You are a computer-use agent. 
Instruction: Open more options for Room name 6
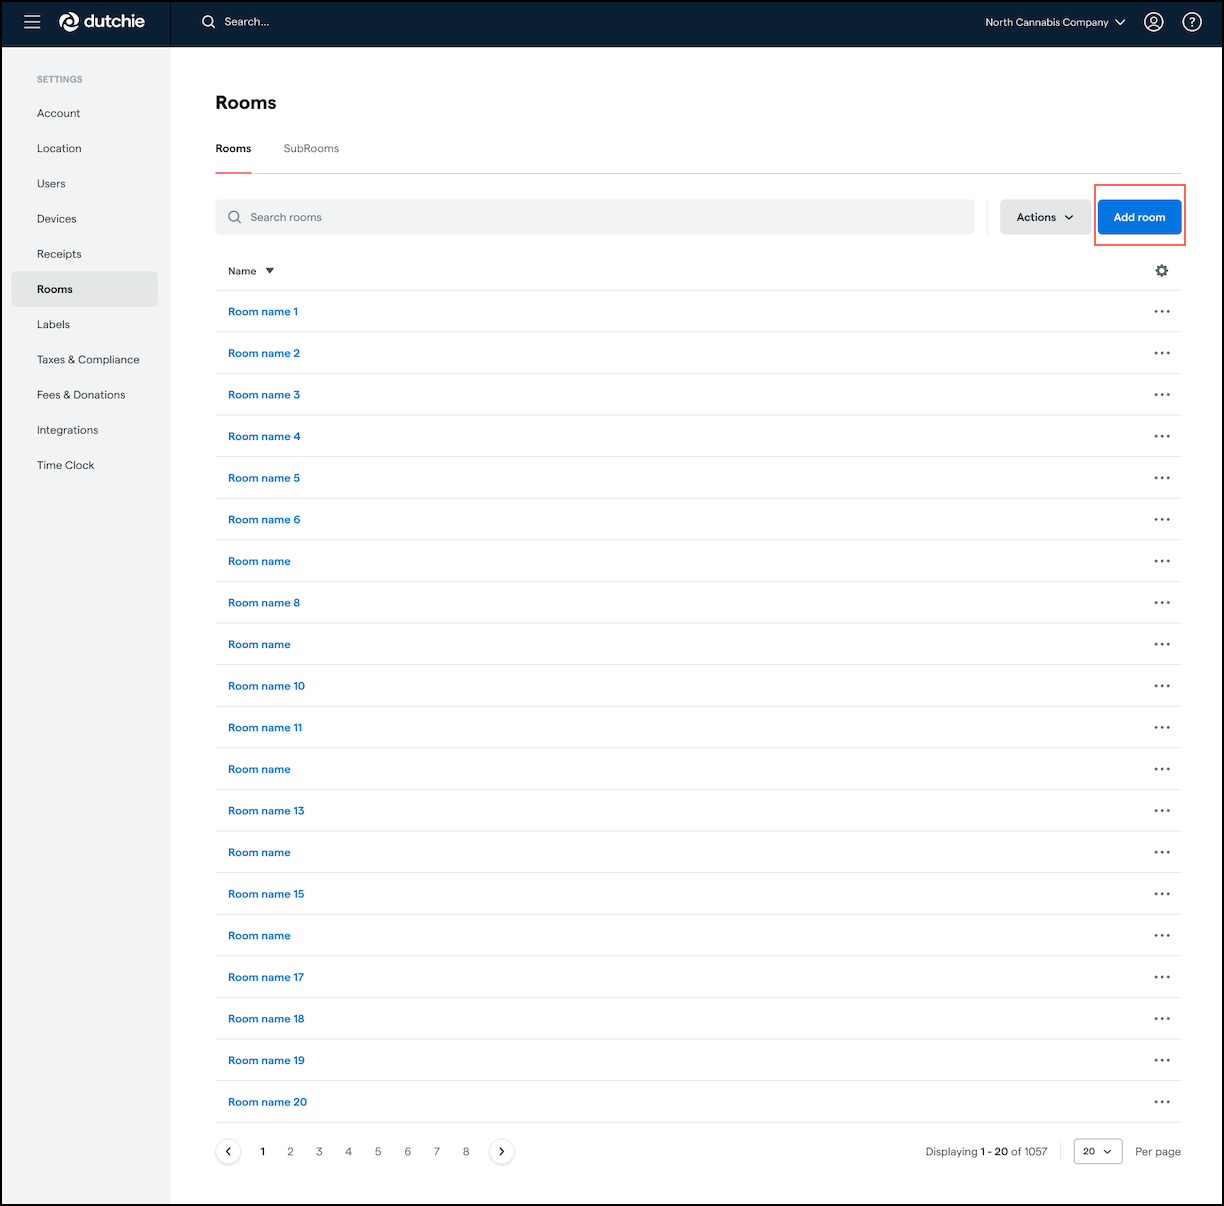tap(1162, 520)
